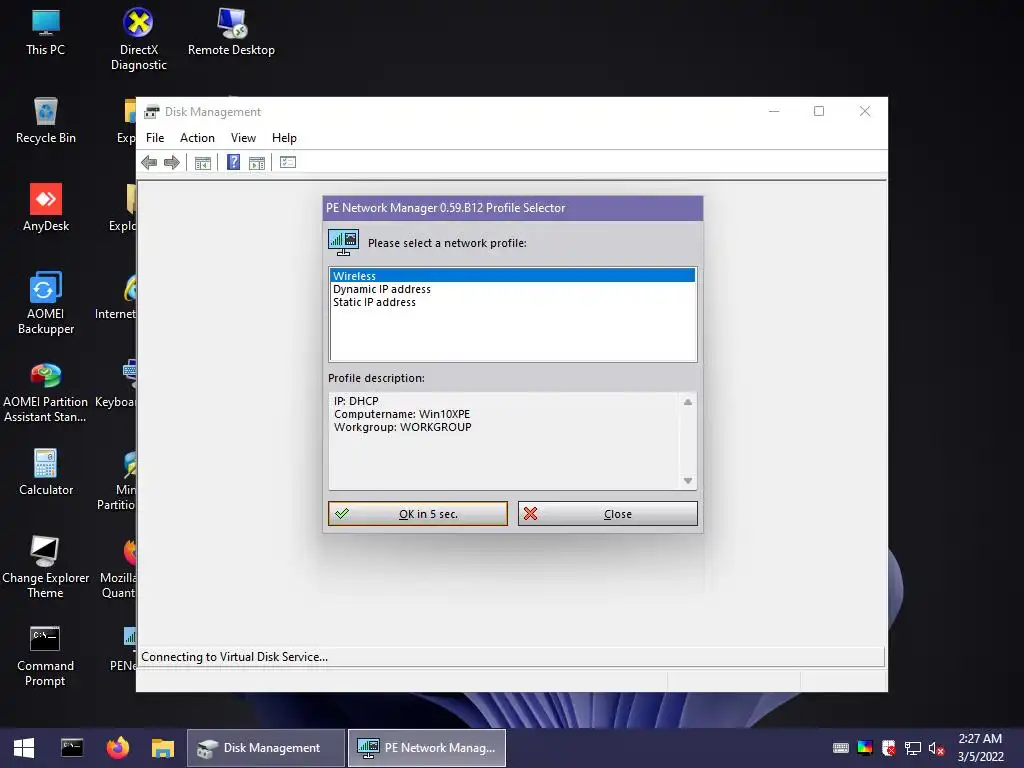The image size is (1024, 768).
Task: Open the Command Prompt taskbar icon
Action: click(x=72, y=748)
